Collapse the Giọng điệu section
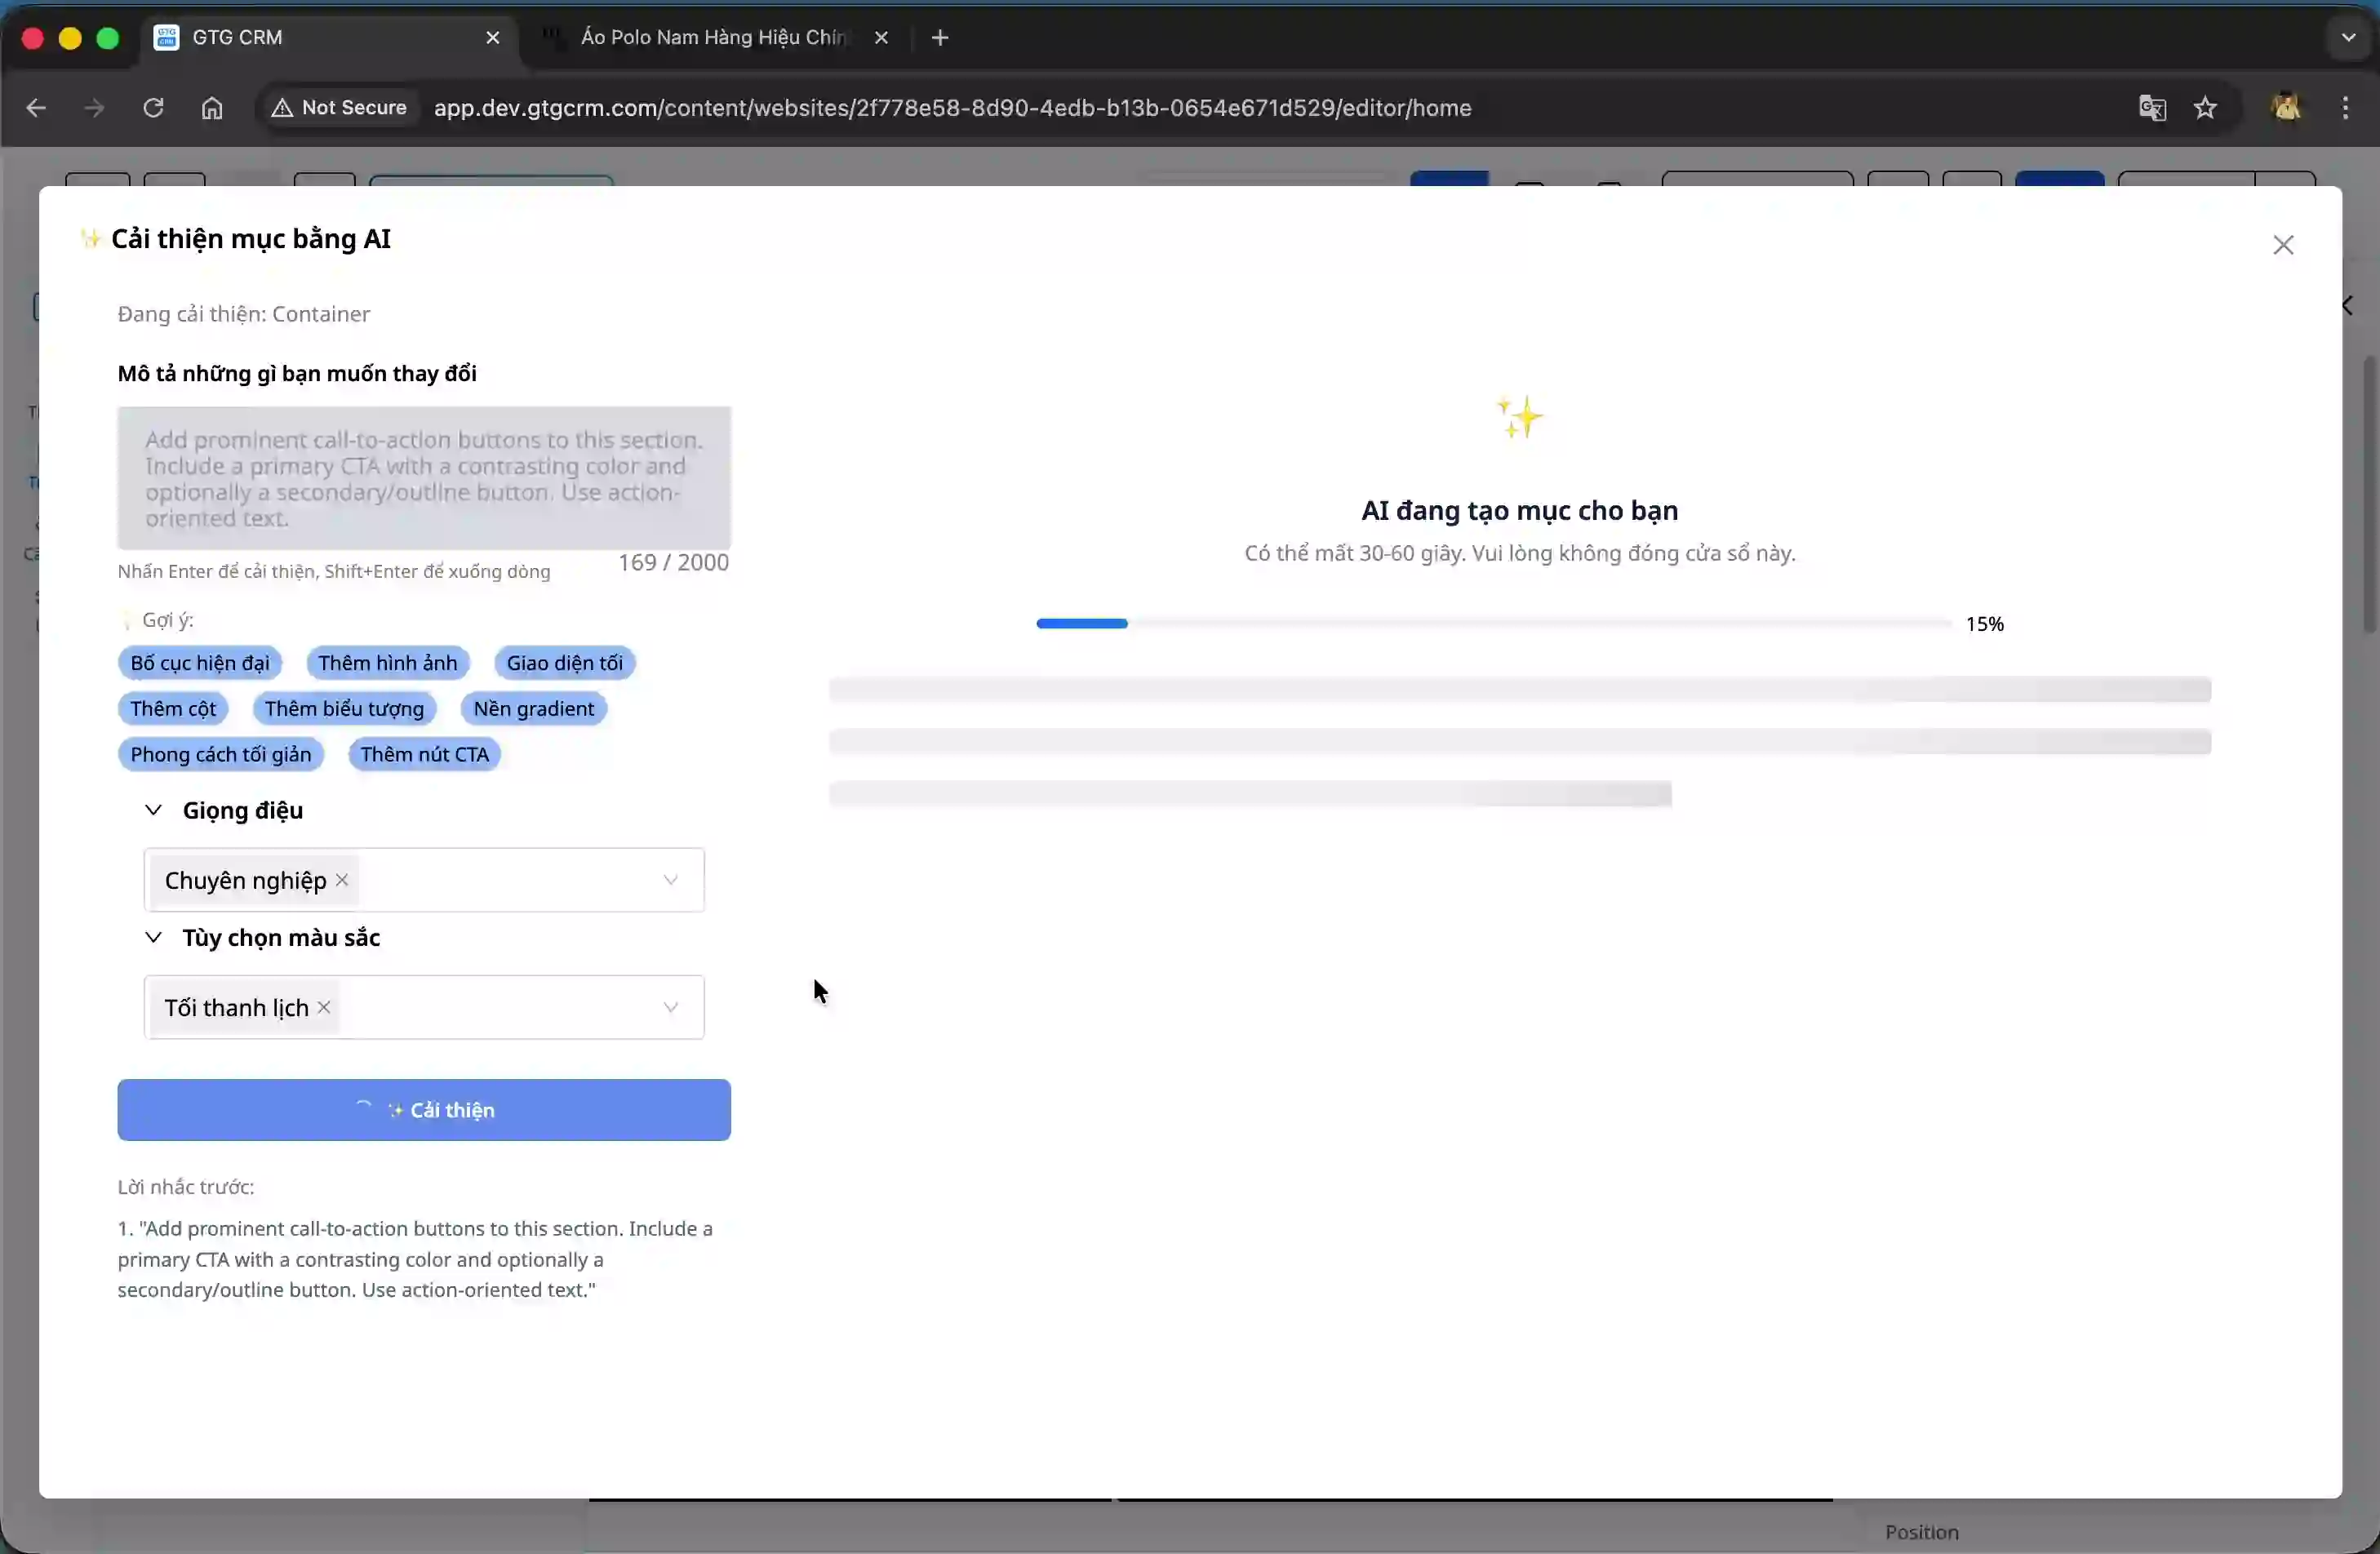This screenshot has height=1554, width=2380. pos(153,810)
